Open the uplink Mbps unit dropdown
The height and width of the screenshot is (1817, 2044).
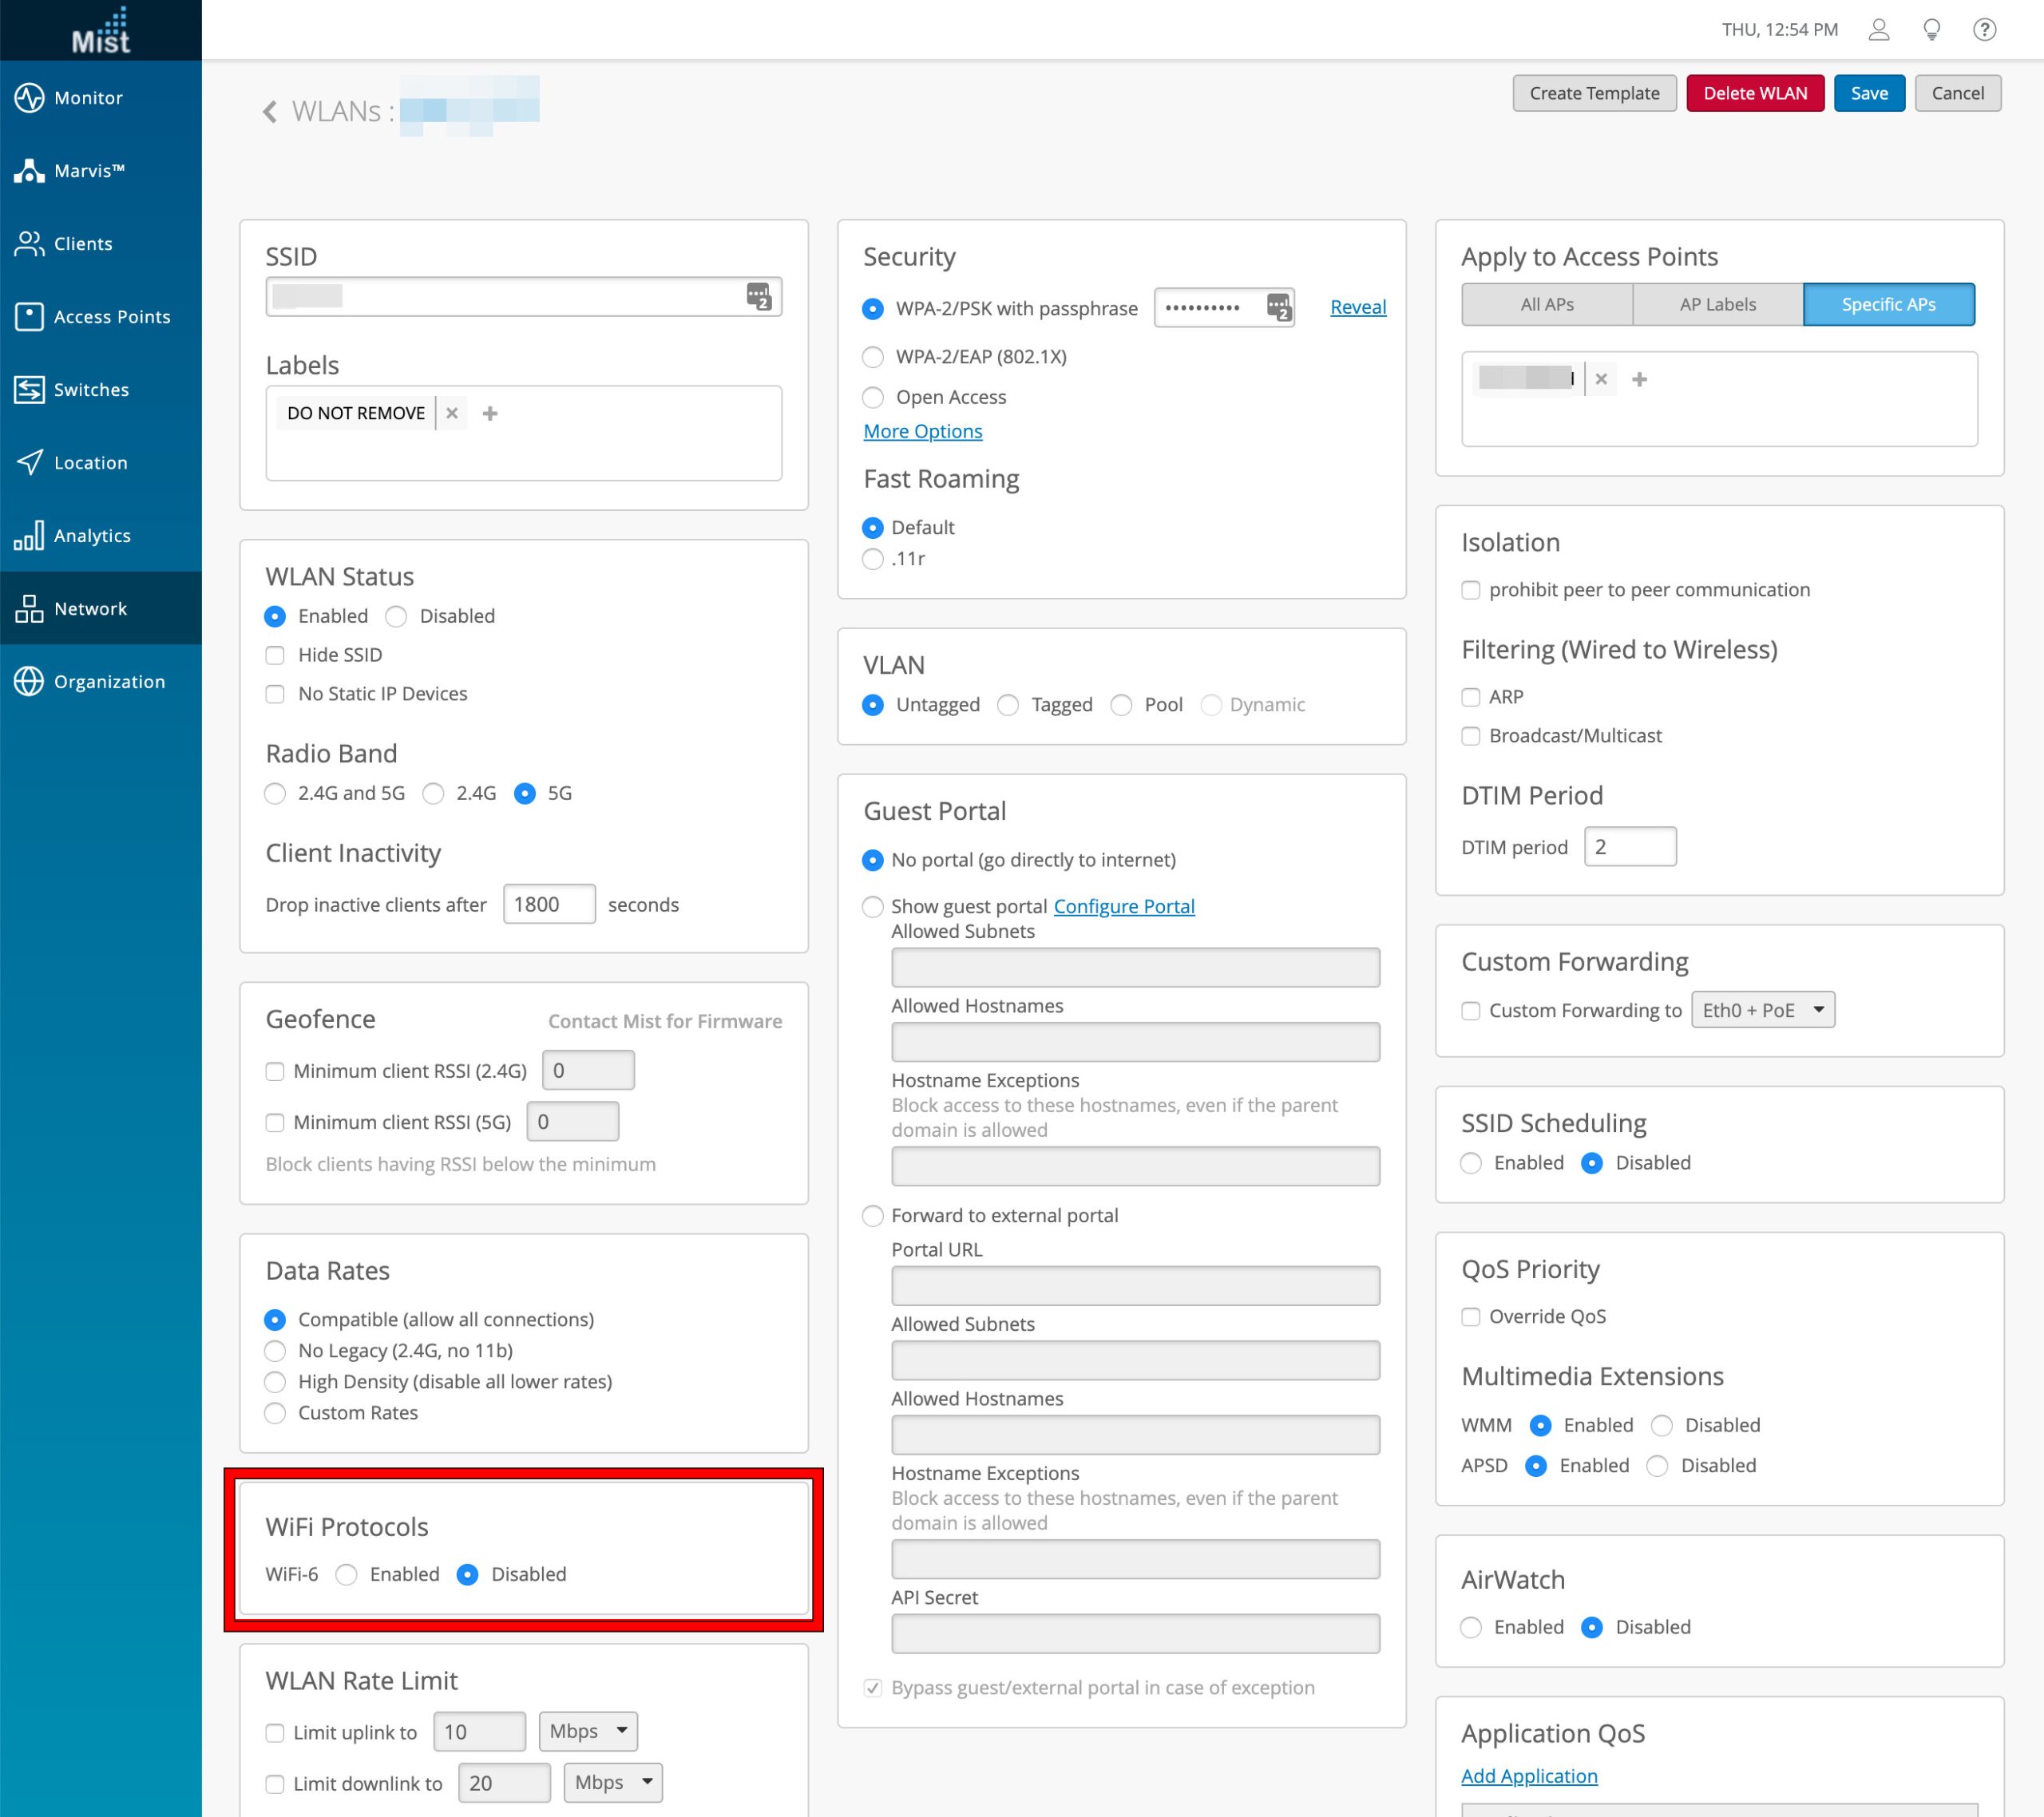(588, 1731)
